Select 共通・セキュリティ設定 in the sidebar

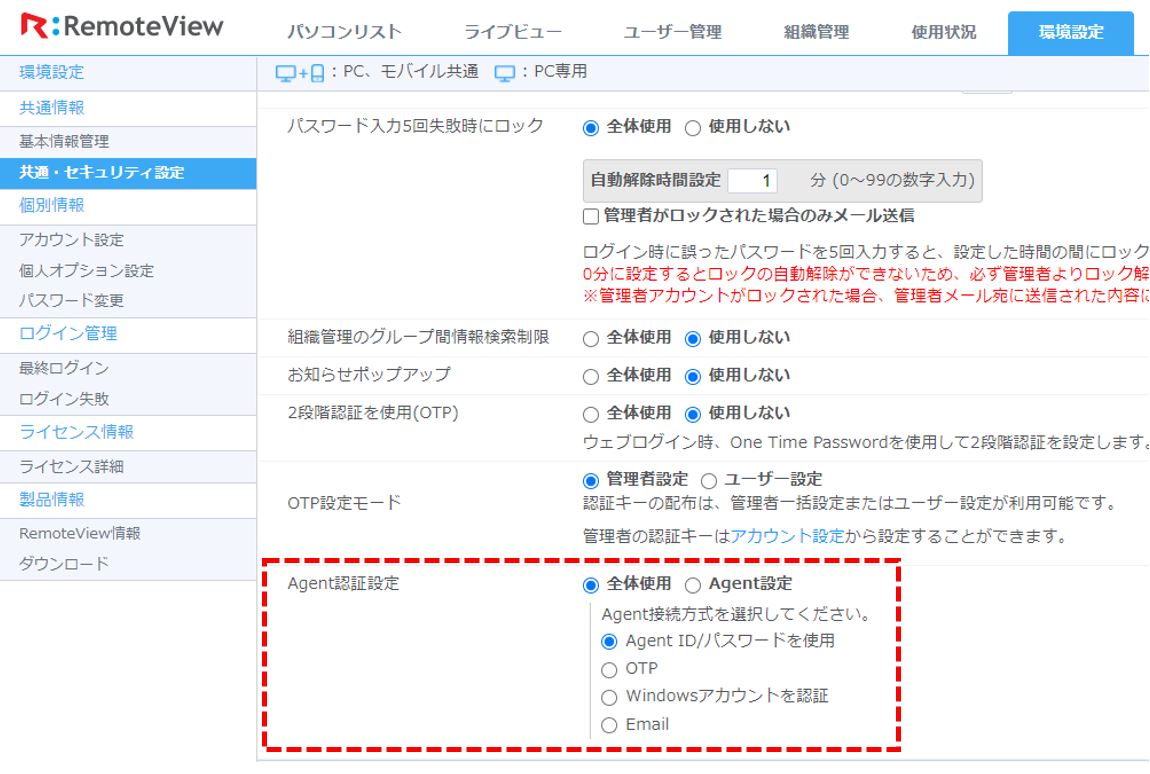(x=128, y=173)
